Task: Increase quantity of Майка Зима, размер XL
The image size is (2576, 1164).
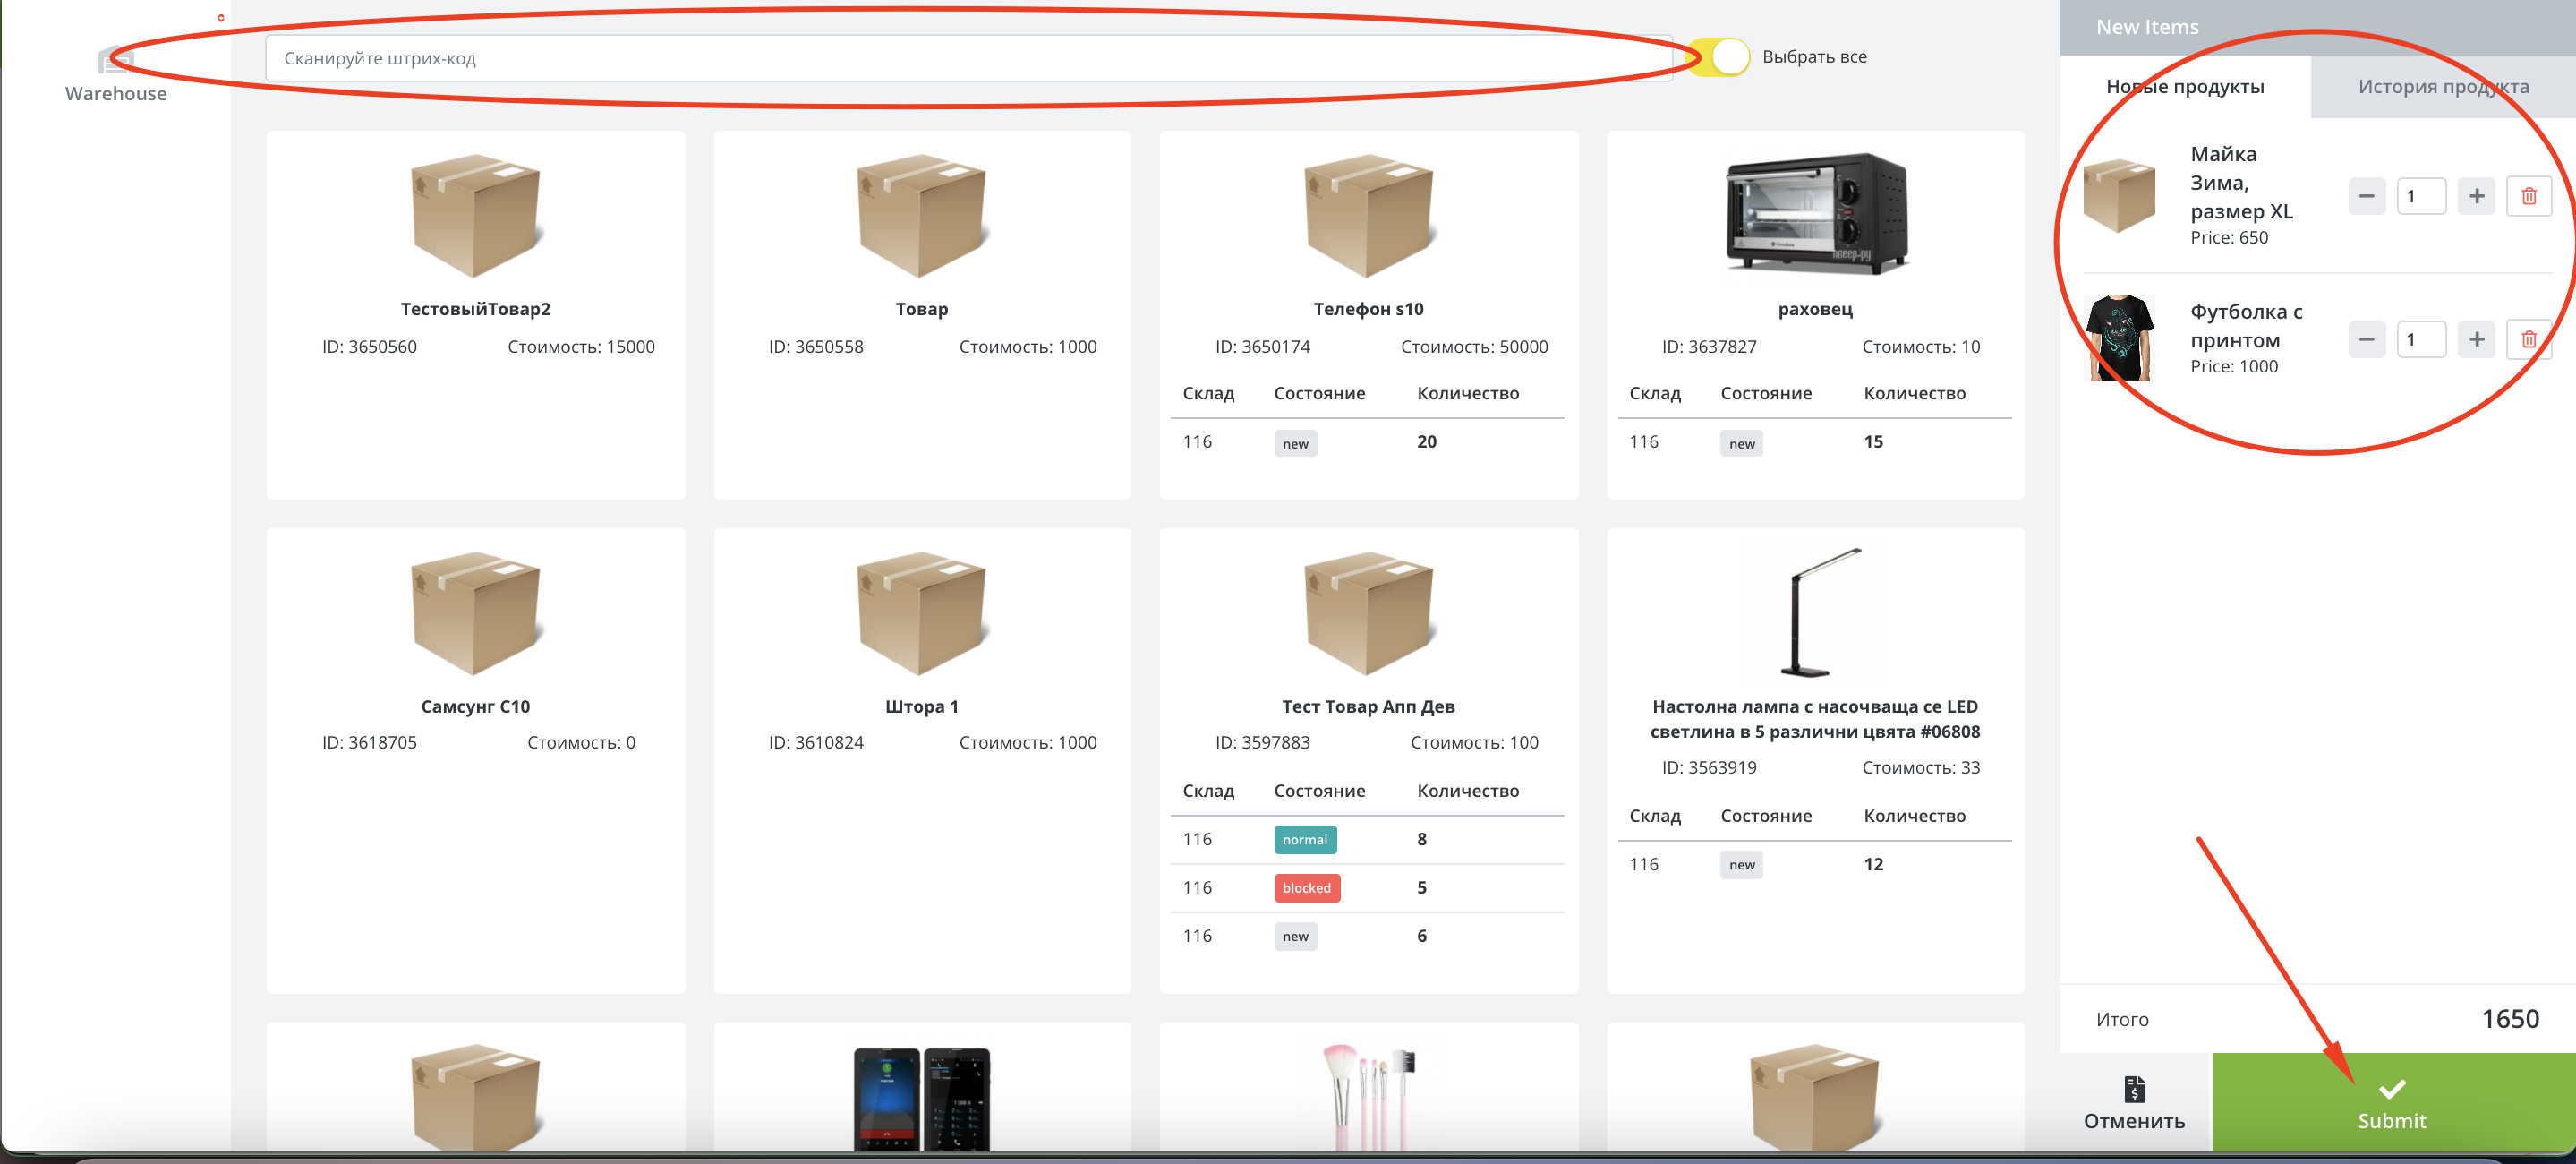Action: pyautogui.click(x=2476, y=196)
